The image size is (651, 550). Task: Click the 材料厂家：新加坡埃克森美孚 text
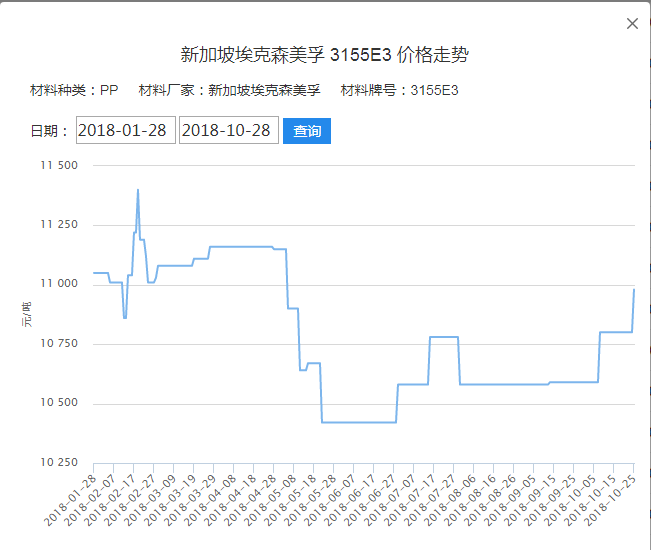(x=229, y=91)
